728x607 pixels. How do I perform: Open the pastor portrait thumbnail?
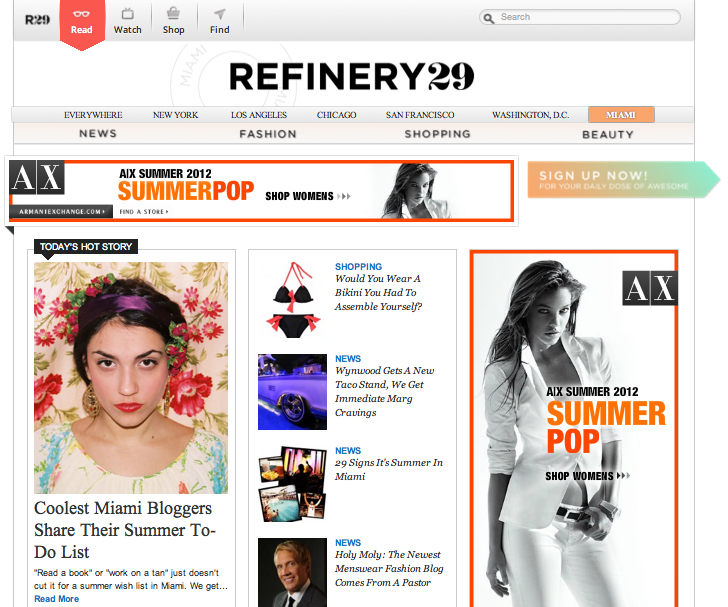pyautogui.click(x=292, y=572)
